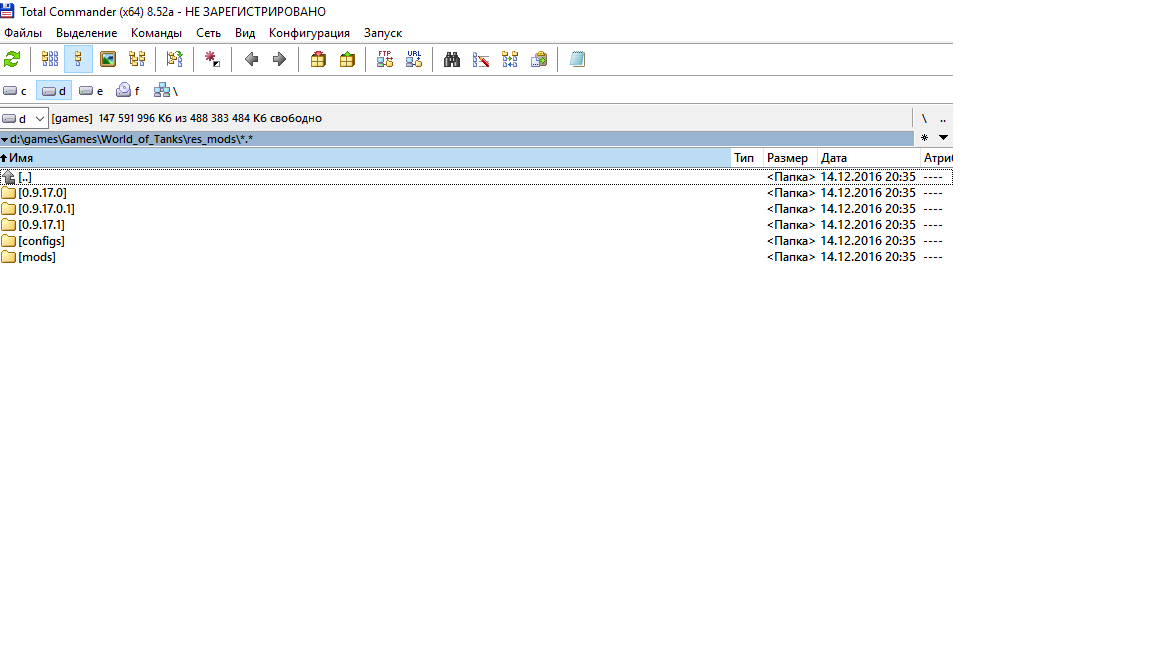Switch to brief view (names only) icon
The image size is (1152, 648).
[49, 60]
